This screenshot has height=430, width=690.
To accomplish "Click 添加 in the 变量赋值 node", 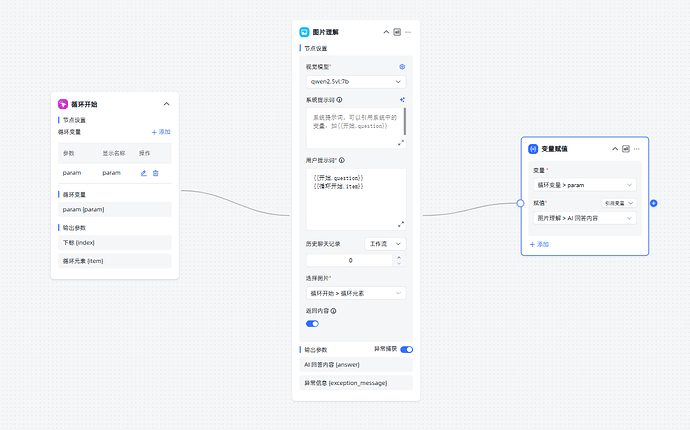I will pos(539,244).
